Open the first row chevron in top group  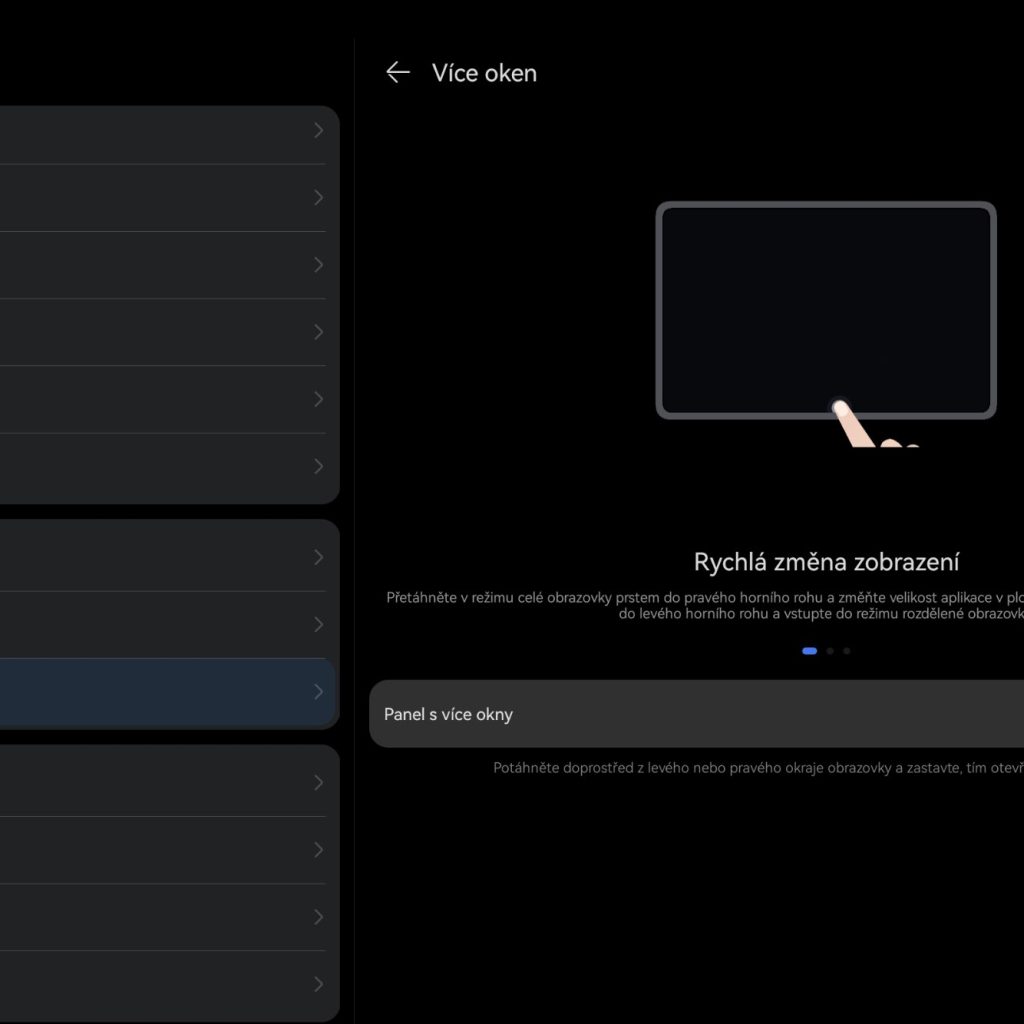[318, 130]
